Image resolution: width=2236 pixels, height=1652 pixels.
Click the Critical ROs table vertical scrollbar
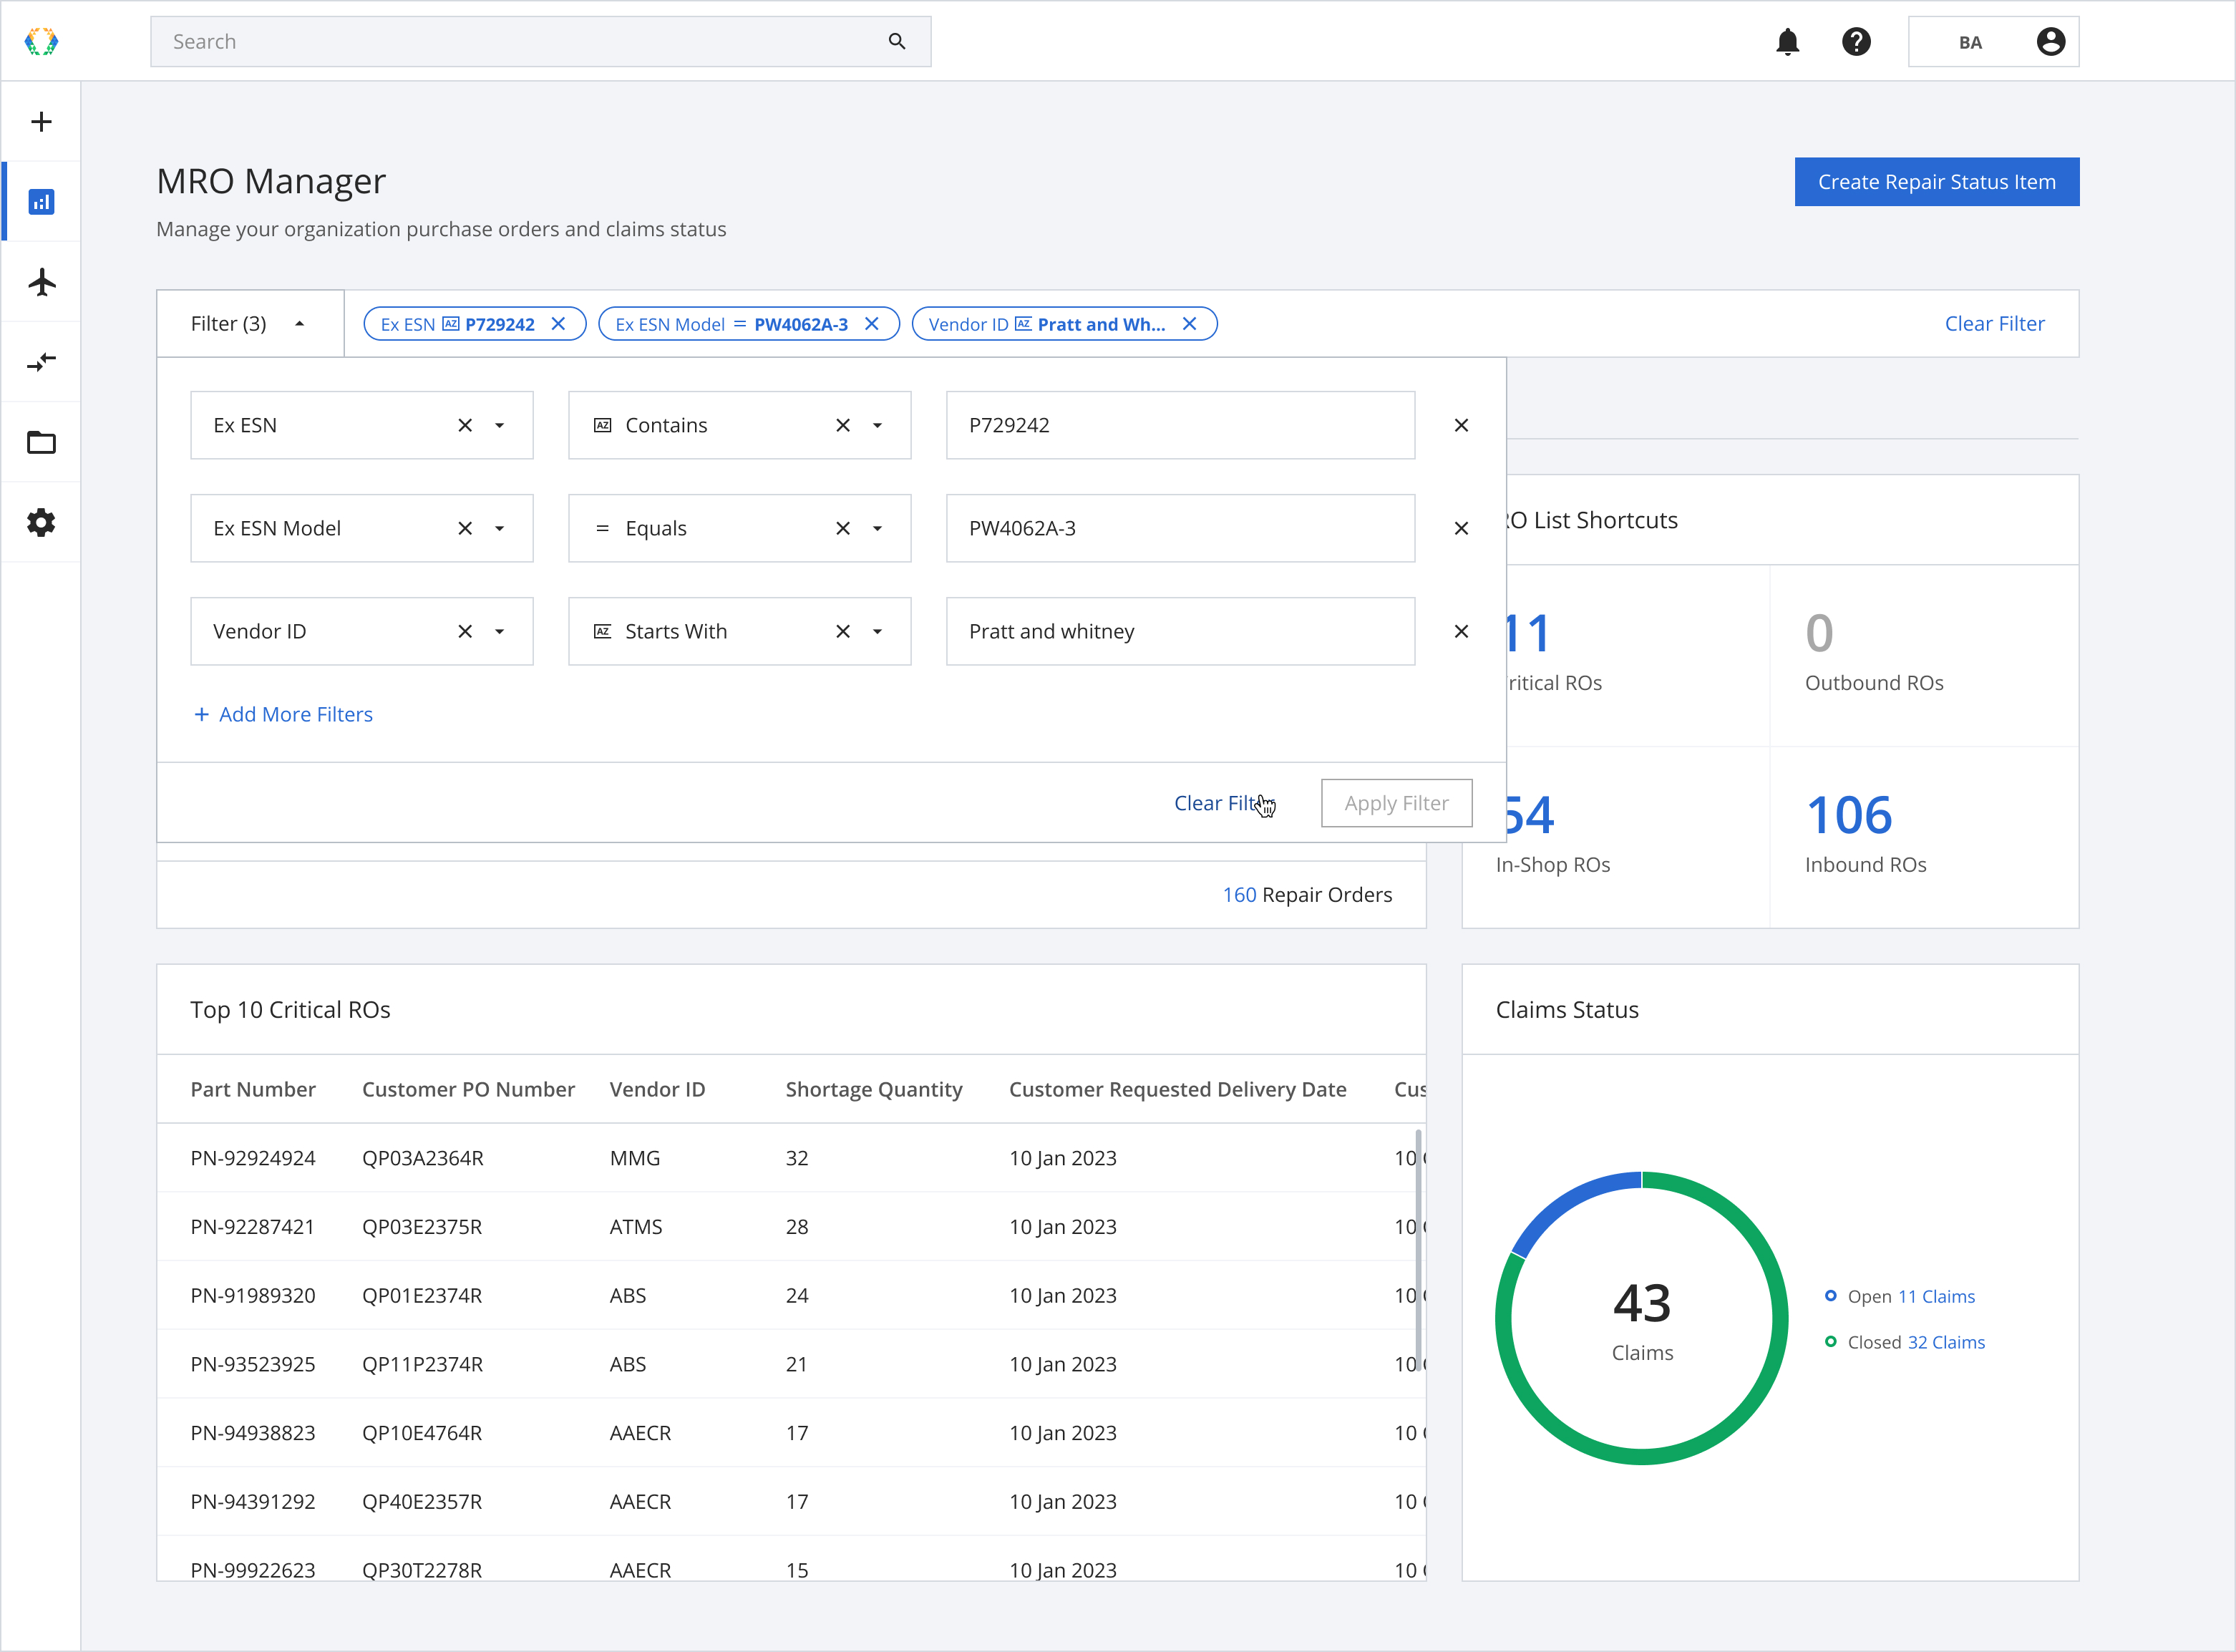click(1418, 1250)
